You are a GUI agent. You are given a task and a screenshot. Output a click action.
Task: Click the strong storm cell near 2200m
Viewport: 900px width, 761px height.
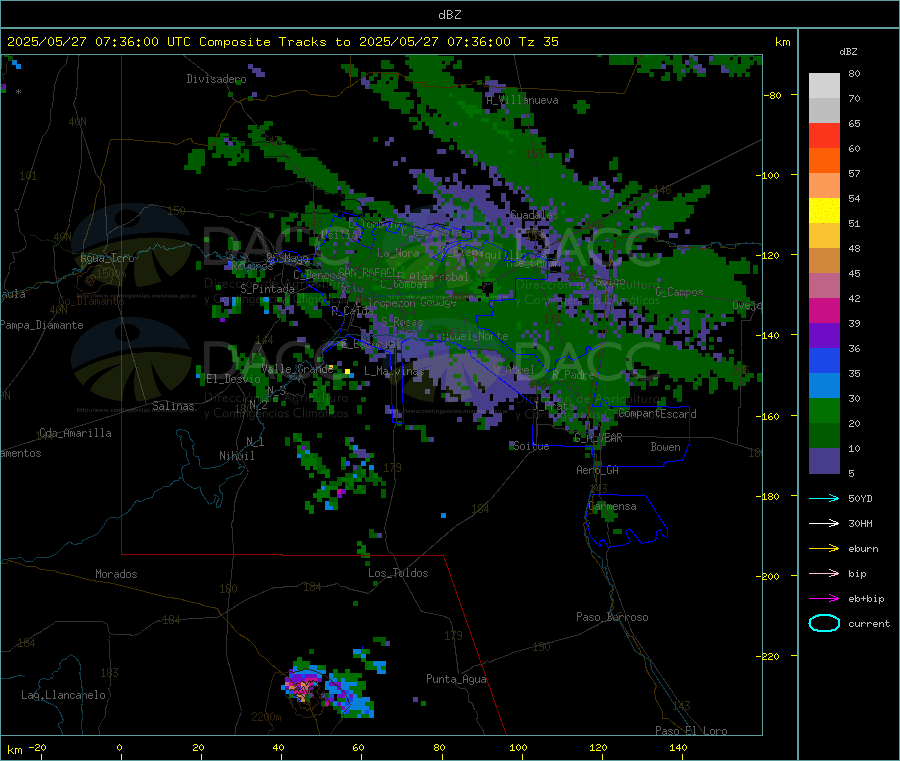pyautogui.click(x=301, y=686)
